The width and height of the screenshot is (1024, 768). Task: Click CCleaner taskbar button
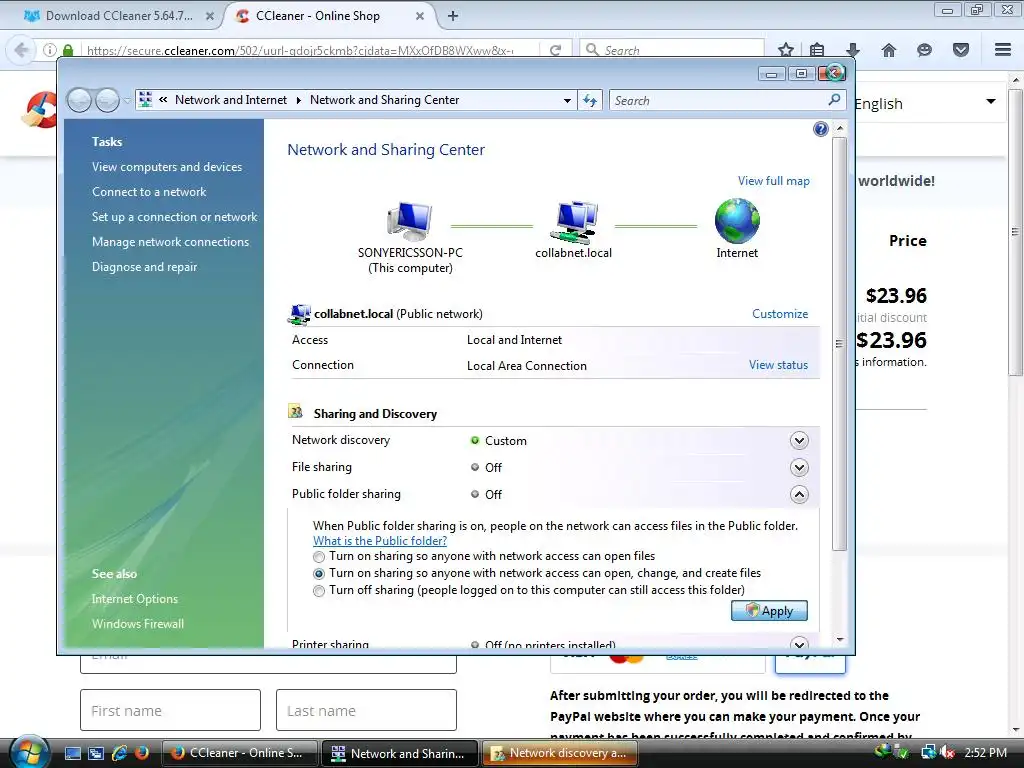tap(240, 753)
